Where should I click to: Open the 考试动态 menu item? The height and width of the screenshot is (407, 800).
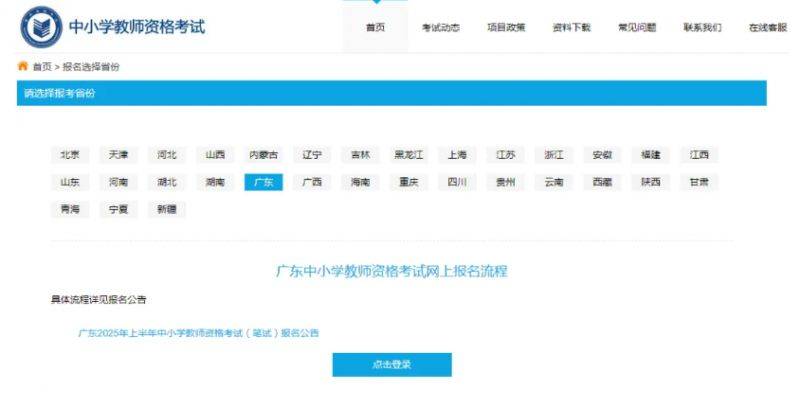tap(440, 28)
